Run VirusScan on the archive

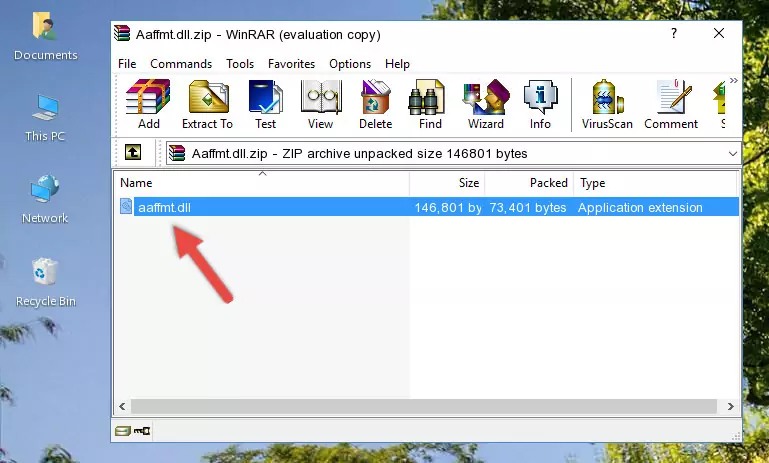coord(607,104)
